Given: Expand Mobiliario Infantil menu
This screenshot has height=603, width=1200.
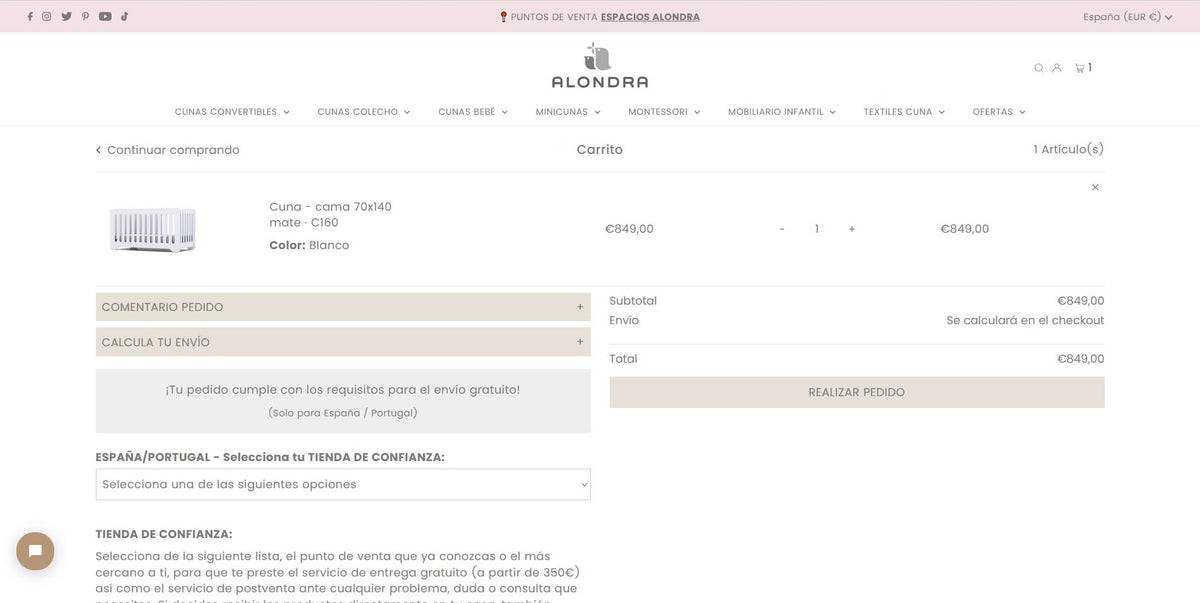Looking at the screenshot, I should [x=782, y=112].
